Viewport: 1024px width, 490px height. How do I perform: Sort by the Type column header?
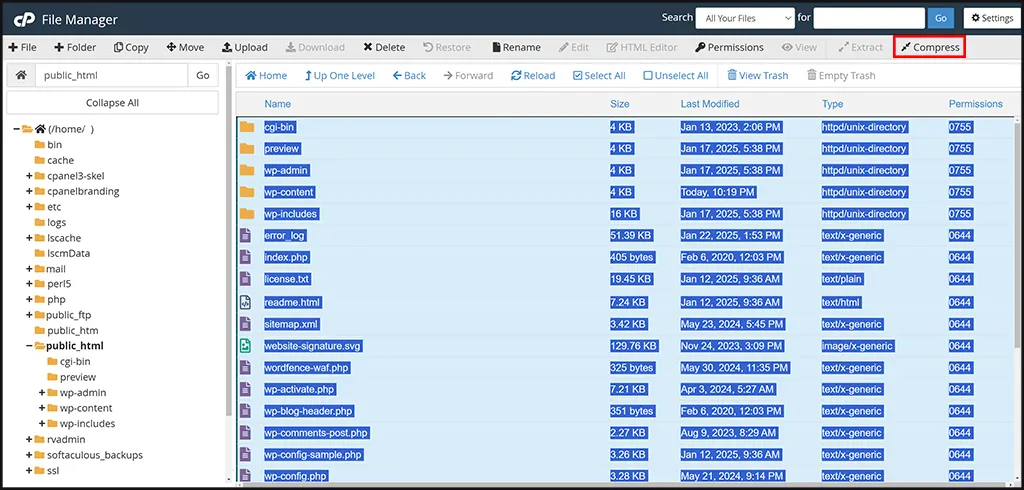[x=833, y=104]
